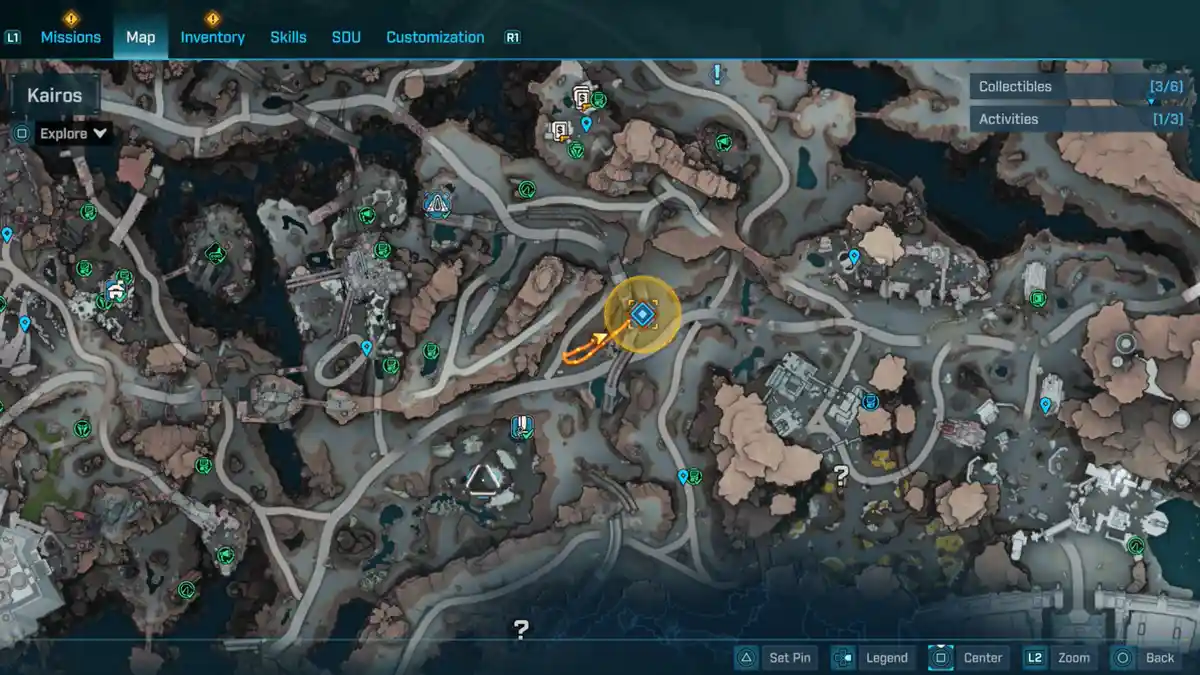1200x675 pixels.
Task: Click the Kairos region name label
Action: click(x=56, y=97)
